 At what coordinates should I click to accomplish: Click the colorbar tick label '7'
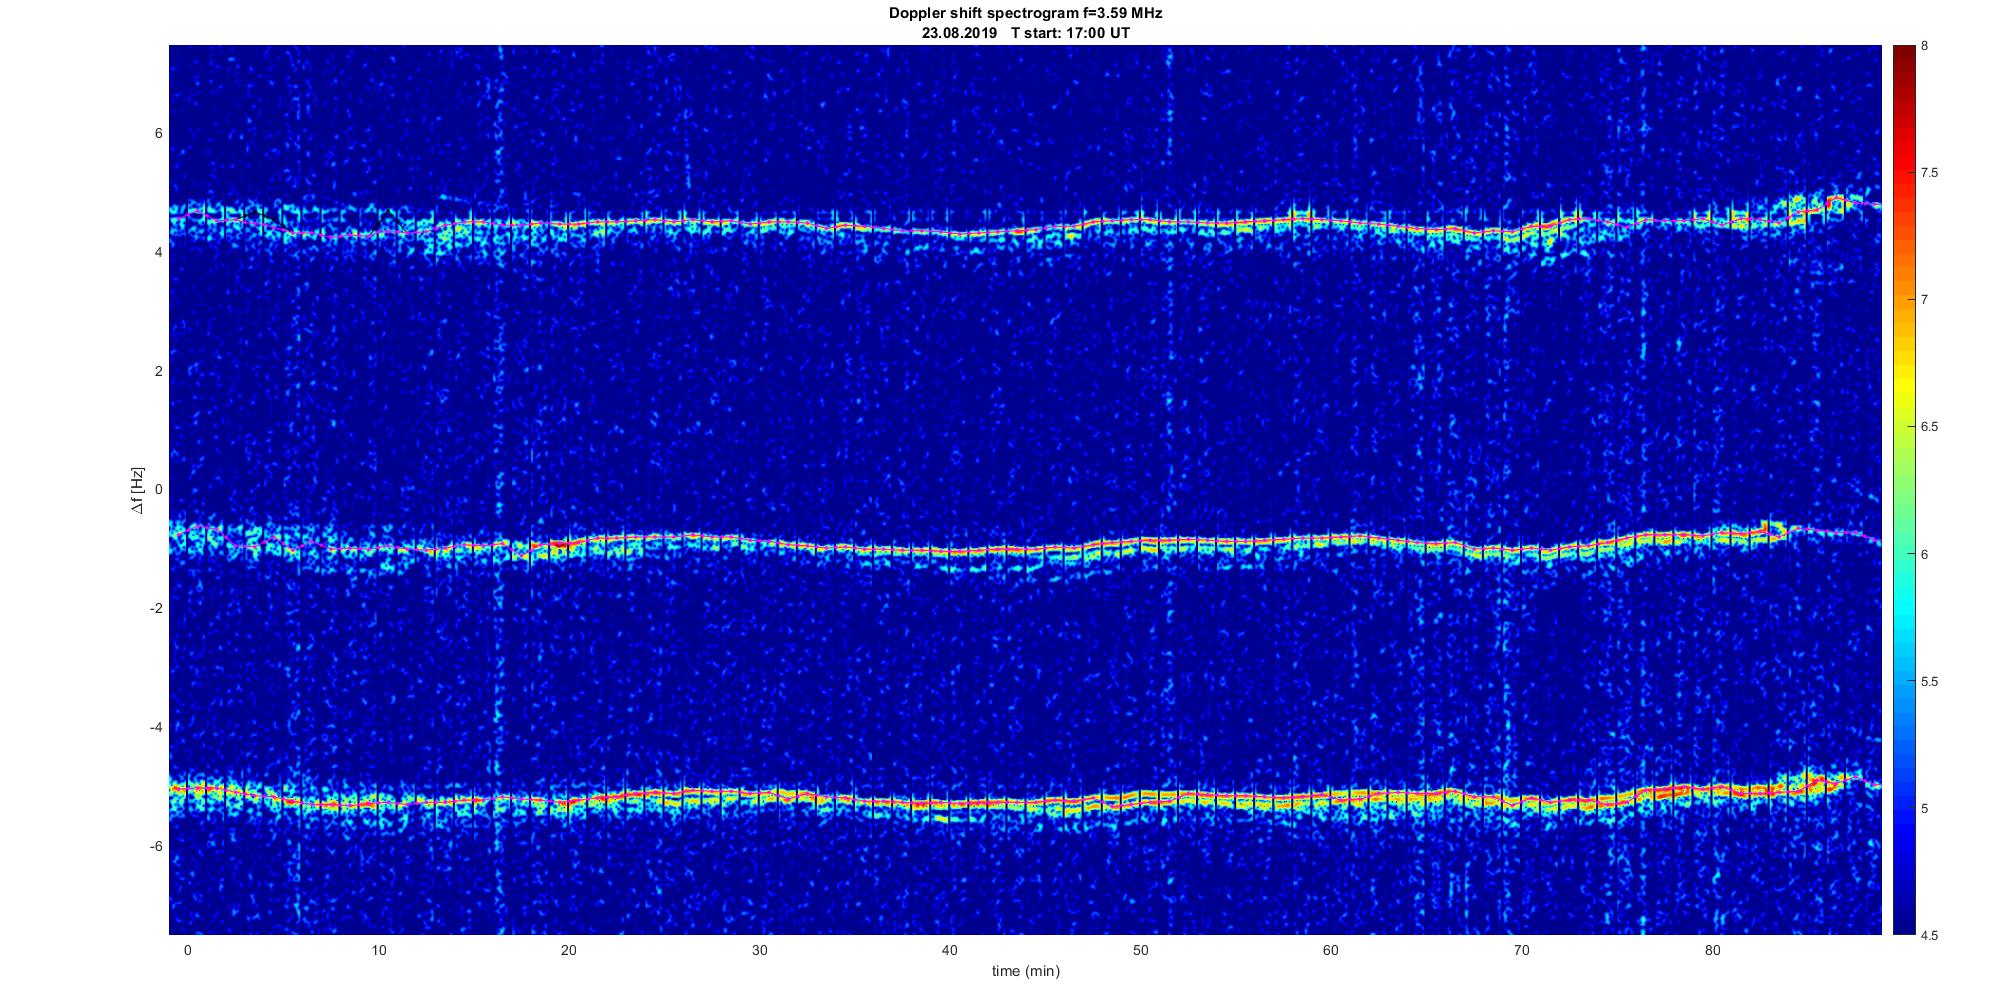(1925, 300)
